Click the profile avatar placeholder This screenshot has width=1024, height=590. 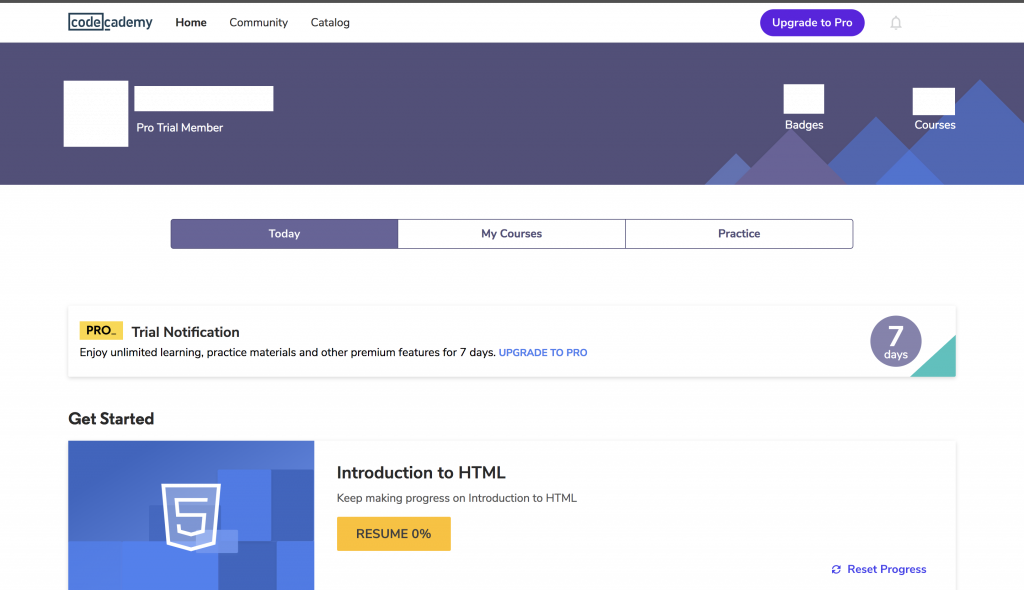[x=96, y=114]
